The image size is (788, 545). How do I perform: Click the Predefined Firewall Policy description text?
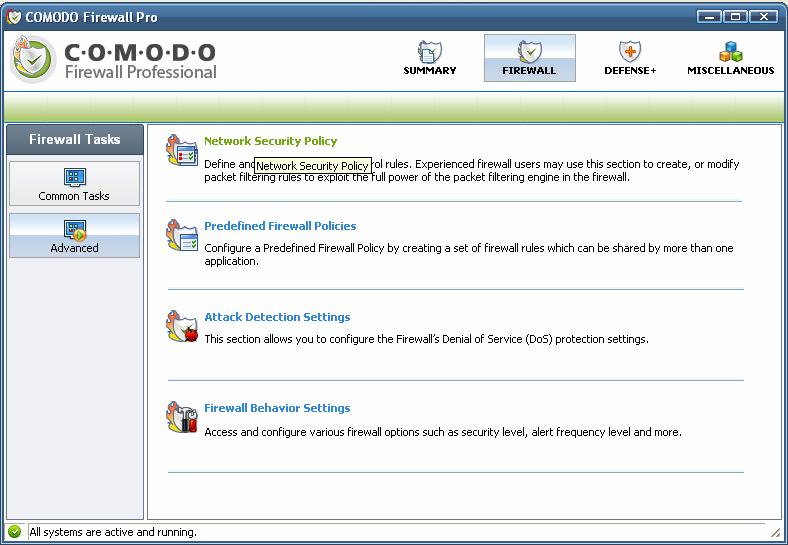pyautogui.click(x=468, y=254)
